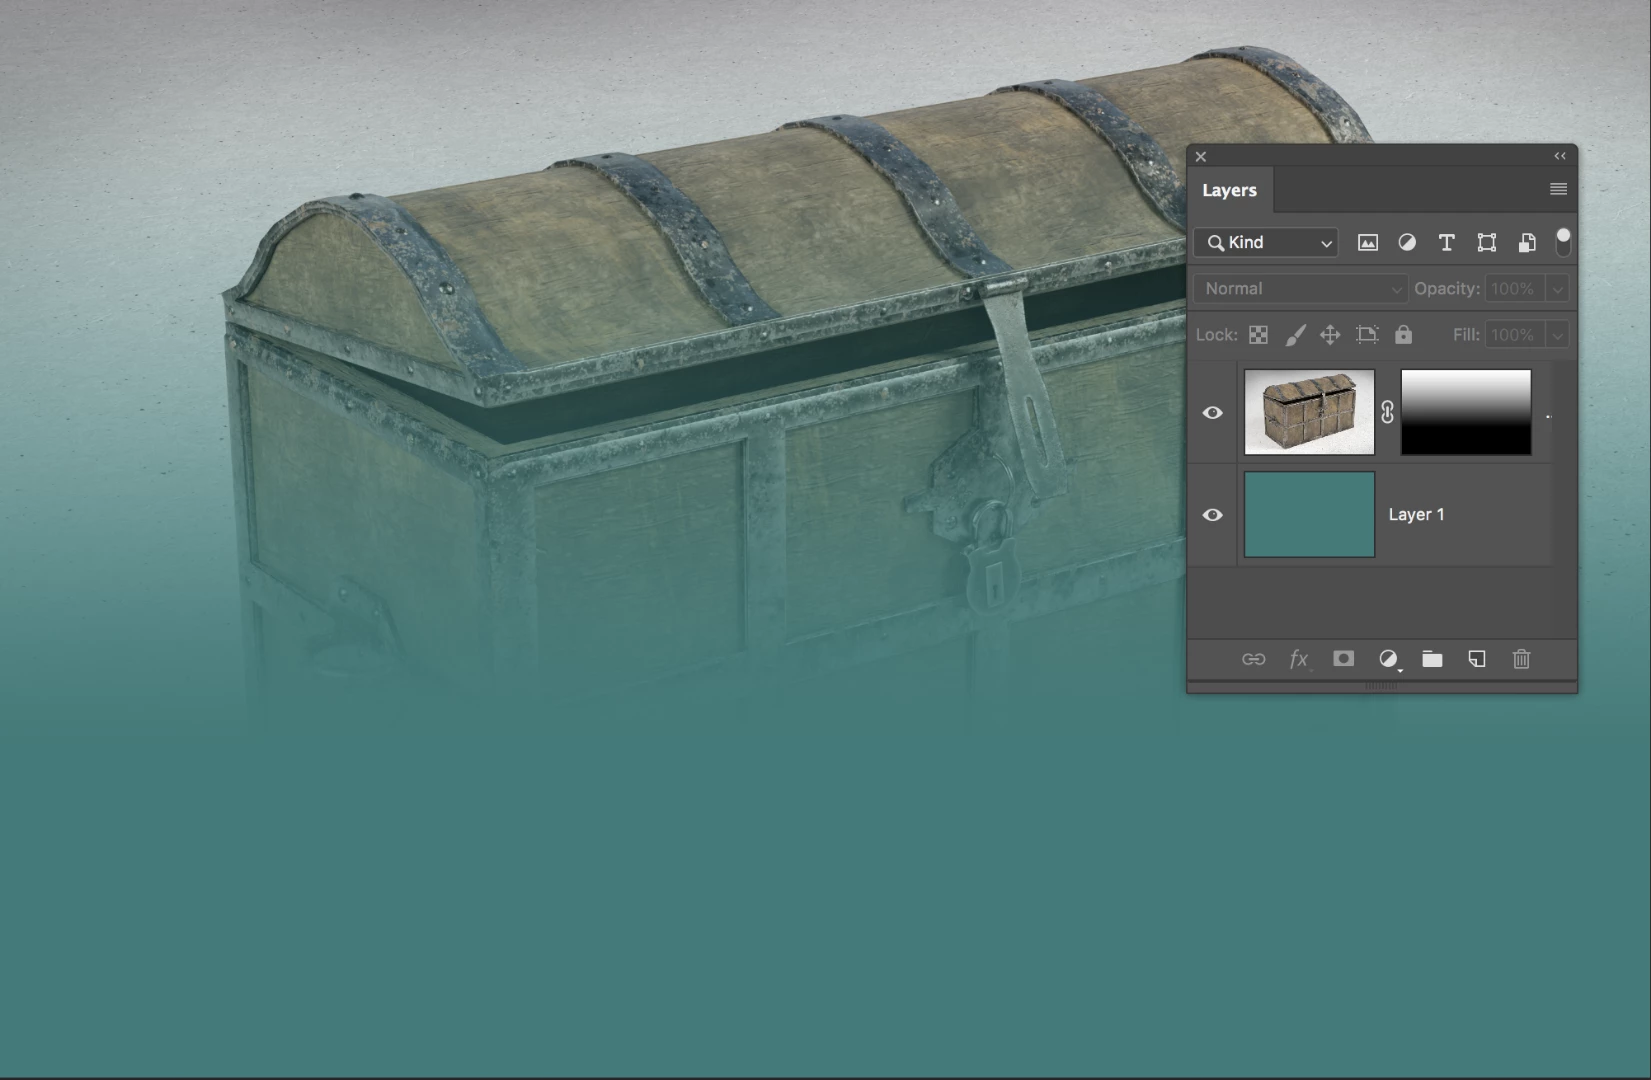Collapse the Layers panel with double arrows

1560,156
